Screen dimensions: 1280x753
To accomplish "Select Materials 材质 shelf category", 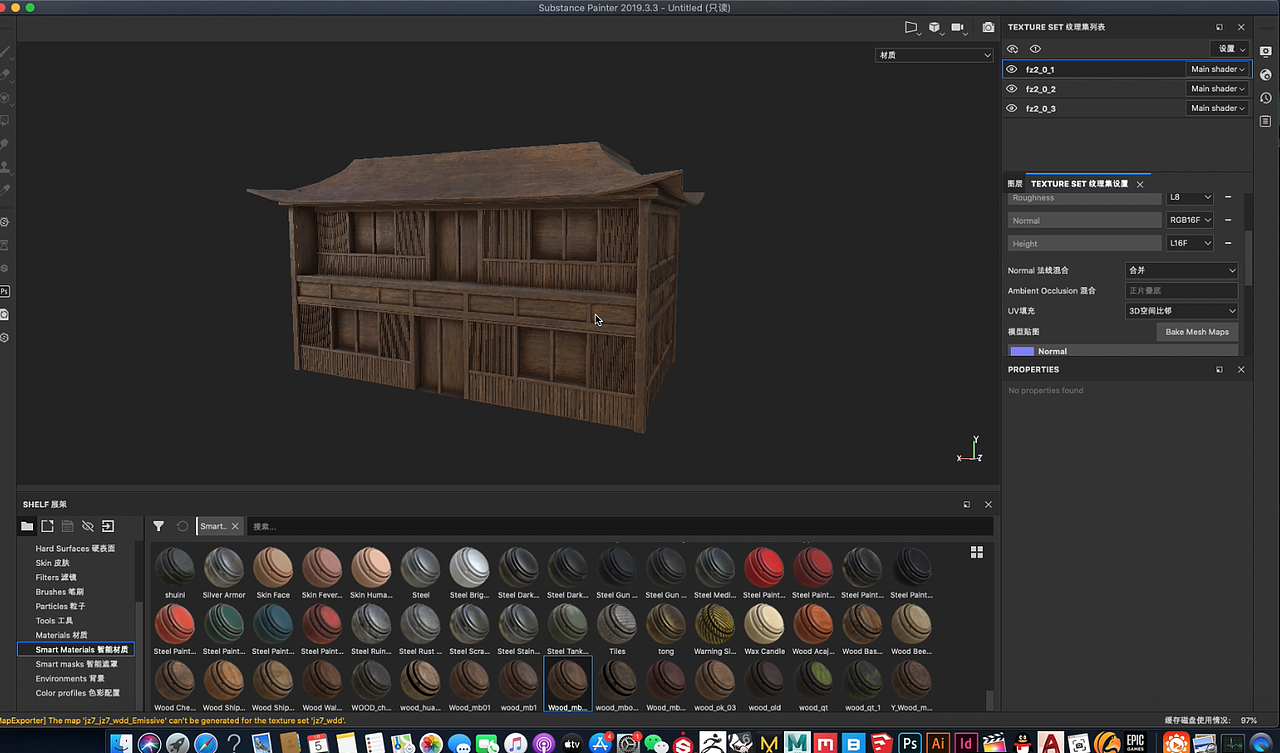I will [62, 635].
